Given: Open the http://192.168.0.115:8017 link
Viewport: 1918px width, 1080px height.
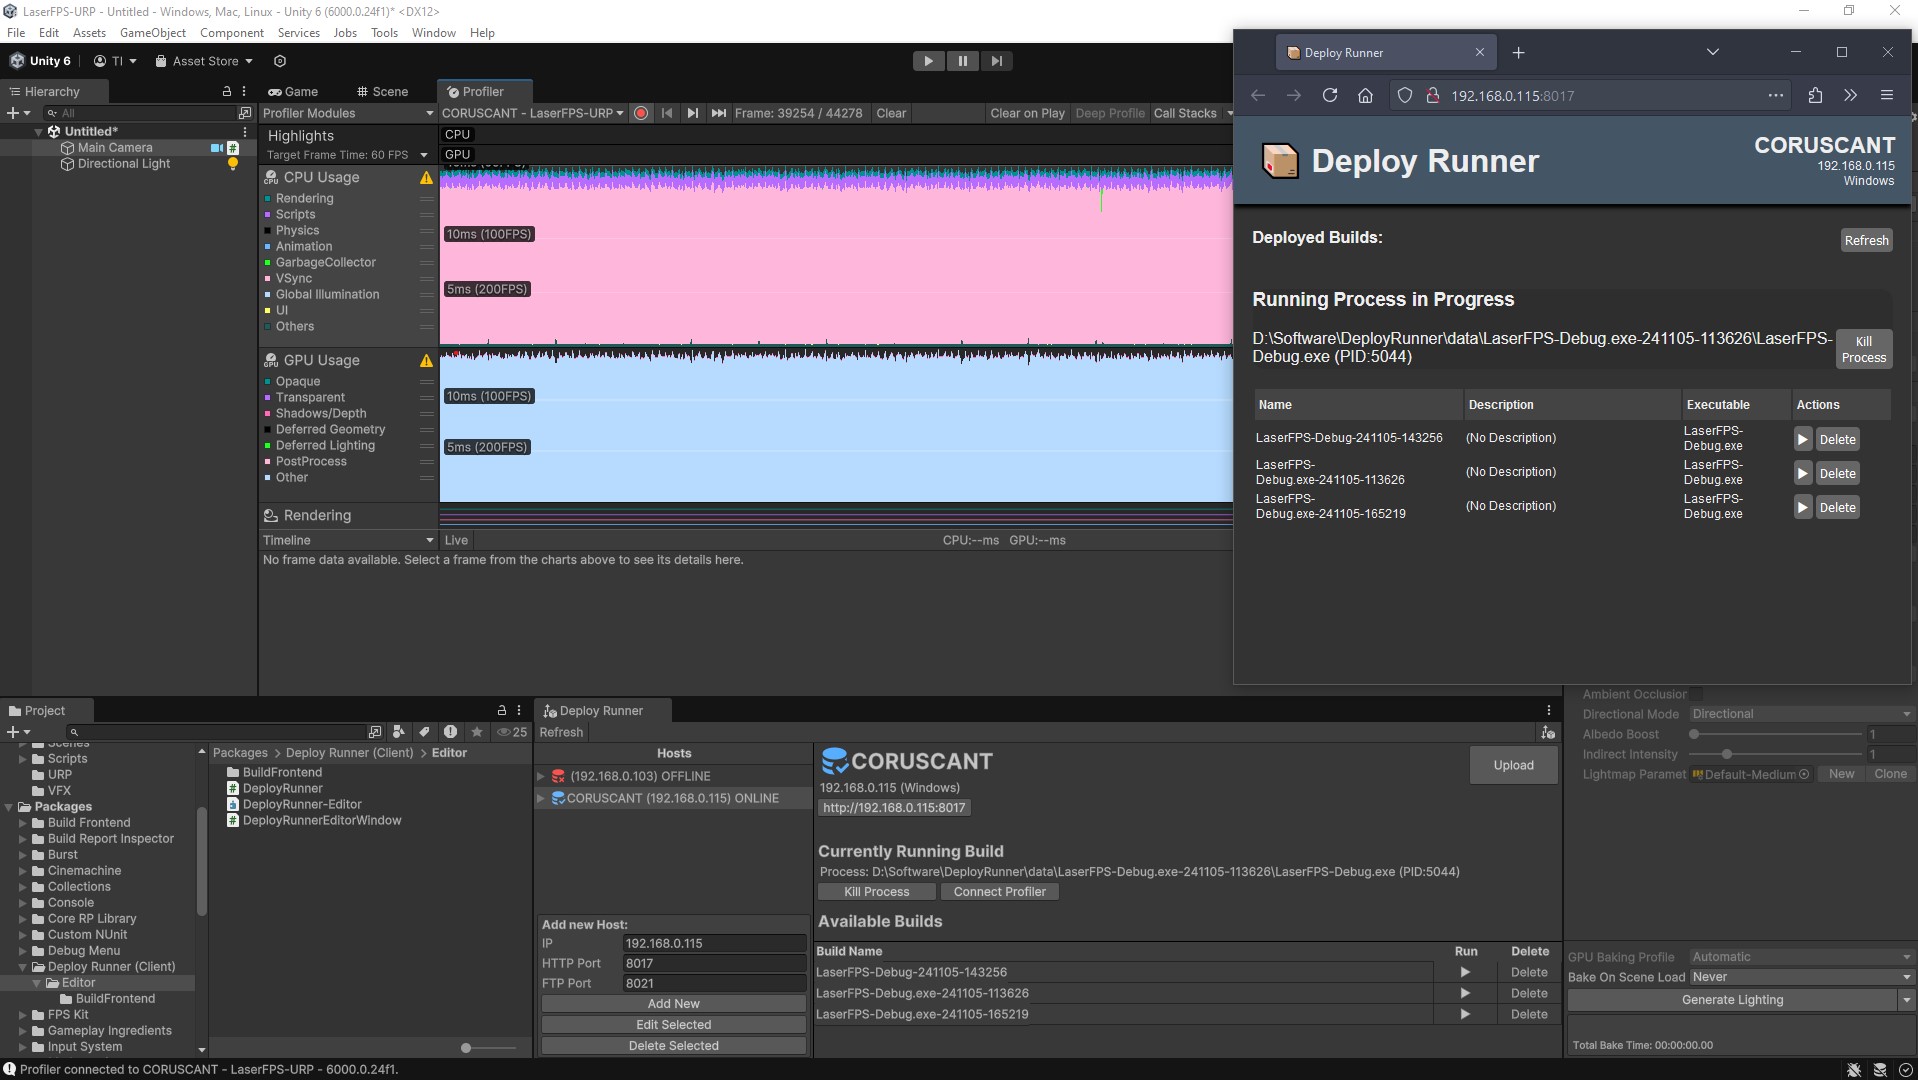Looking at the screenshot, I should [x=894, y=808].
